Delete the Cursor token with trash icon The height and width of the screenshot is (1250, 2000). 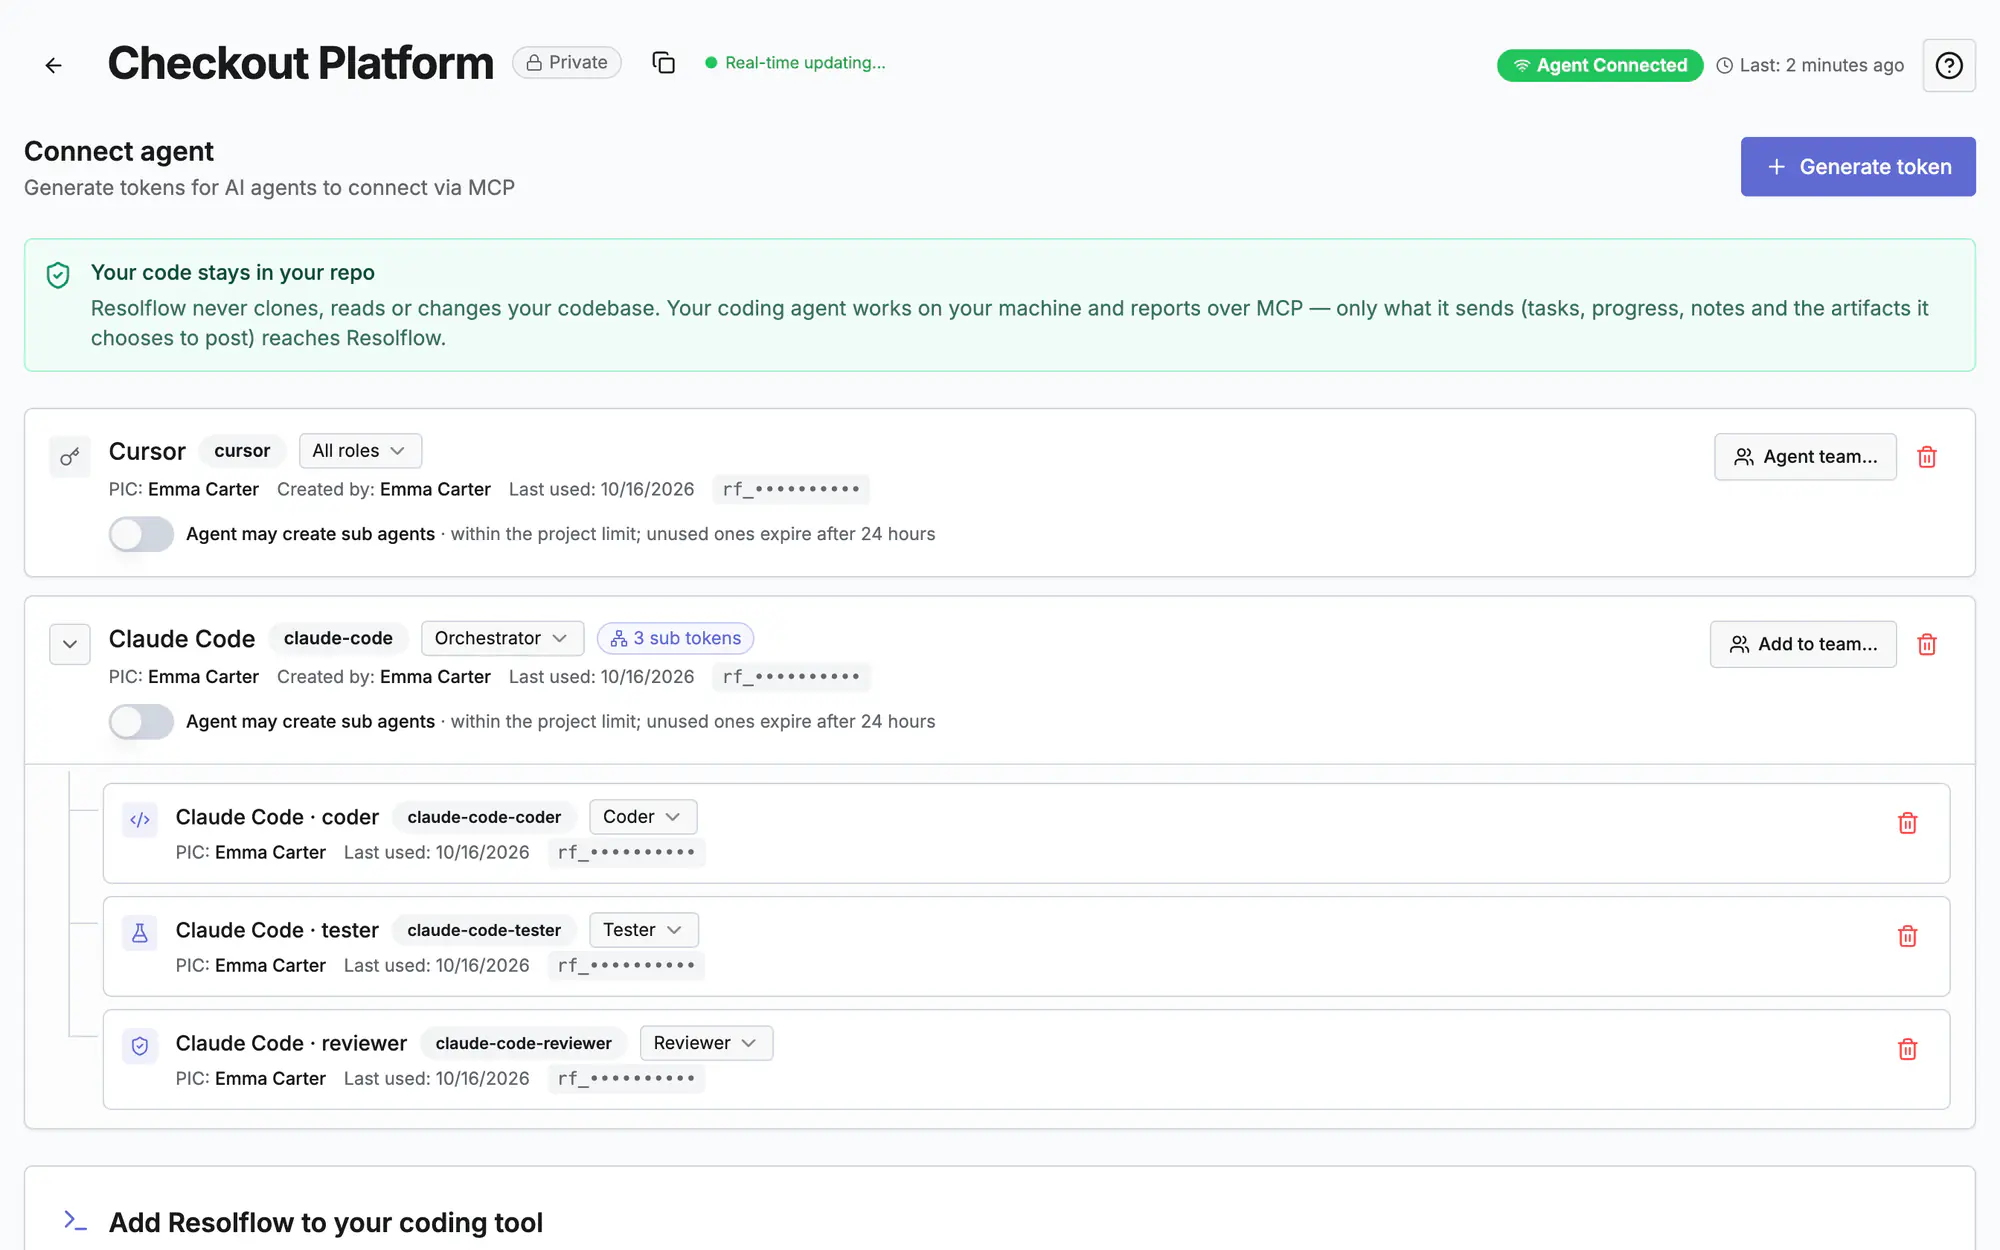[1927, 457]
